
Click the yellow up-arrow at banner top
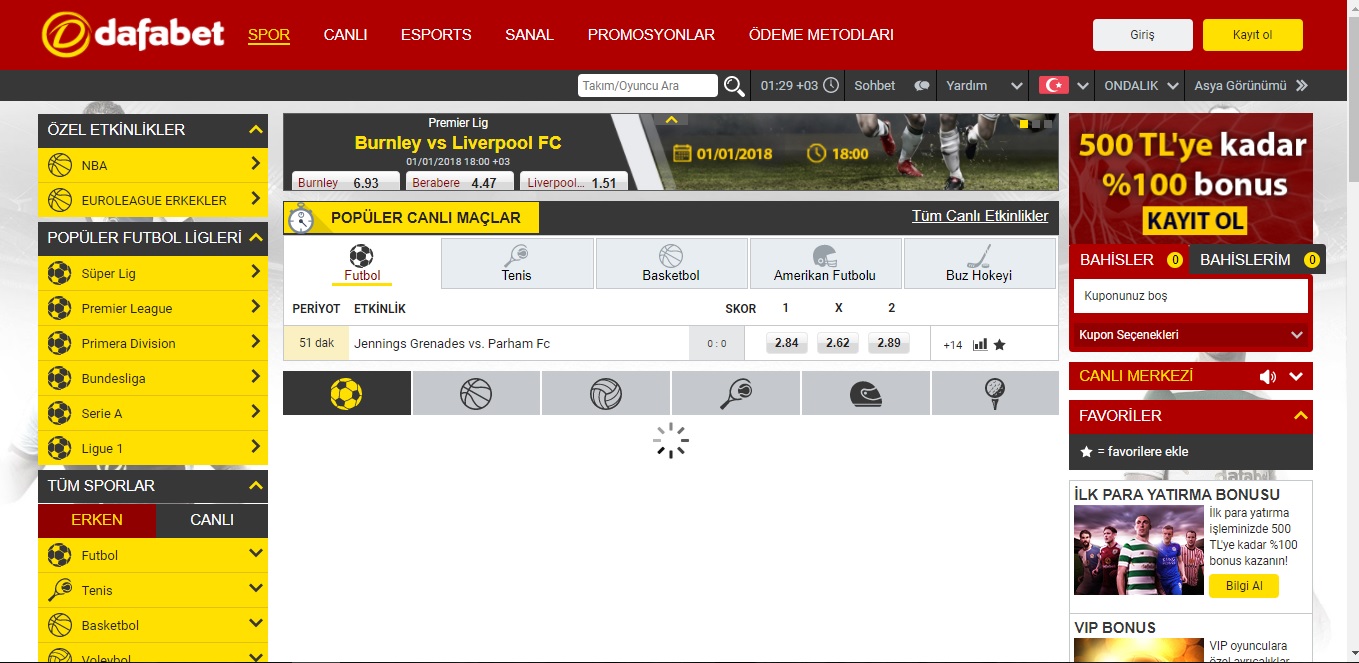point(671,120)
